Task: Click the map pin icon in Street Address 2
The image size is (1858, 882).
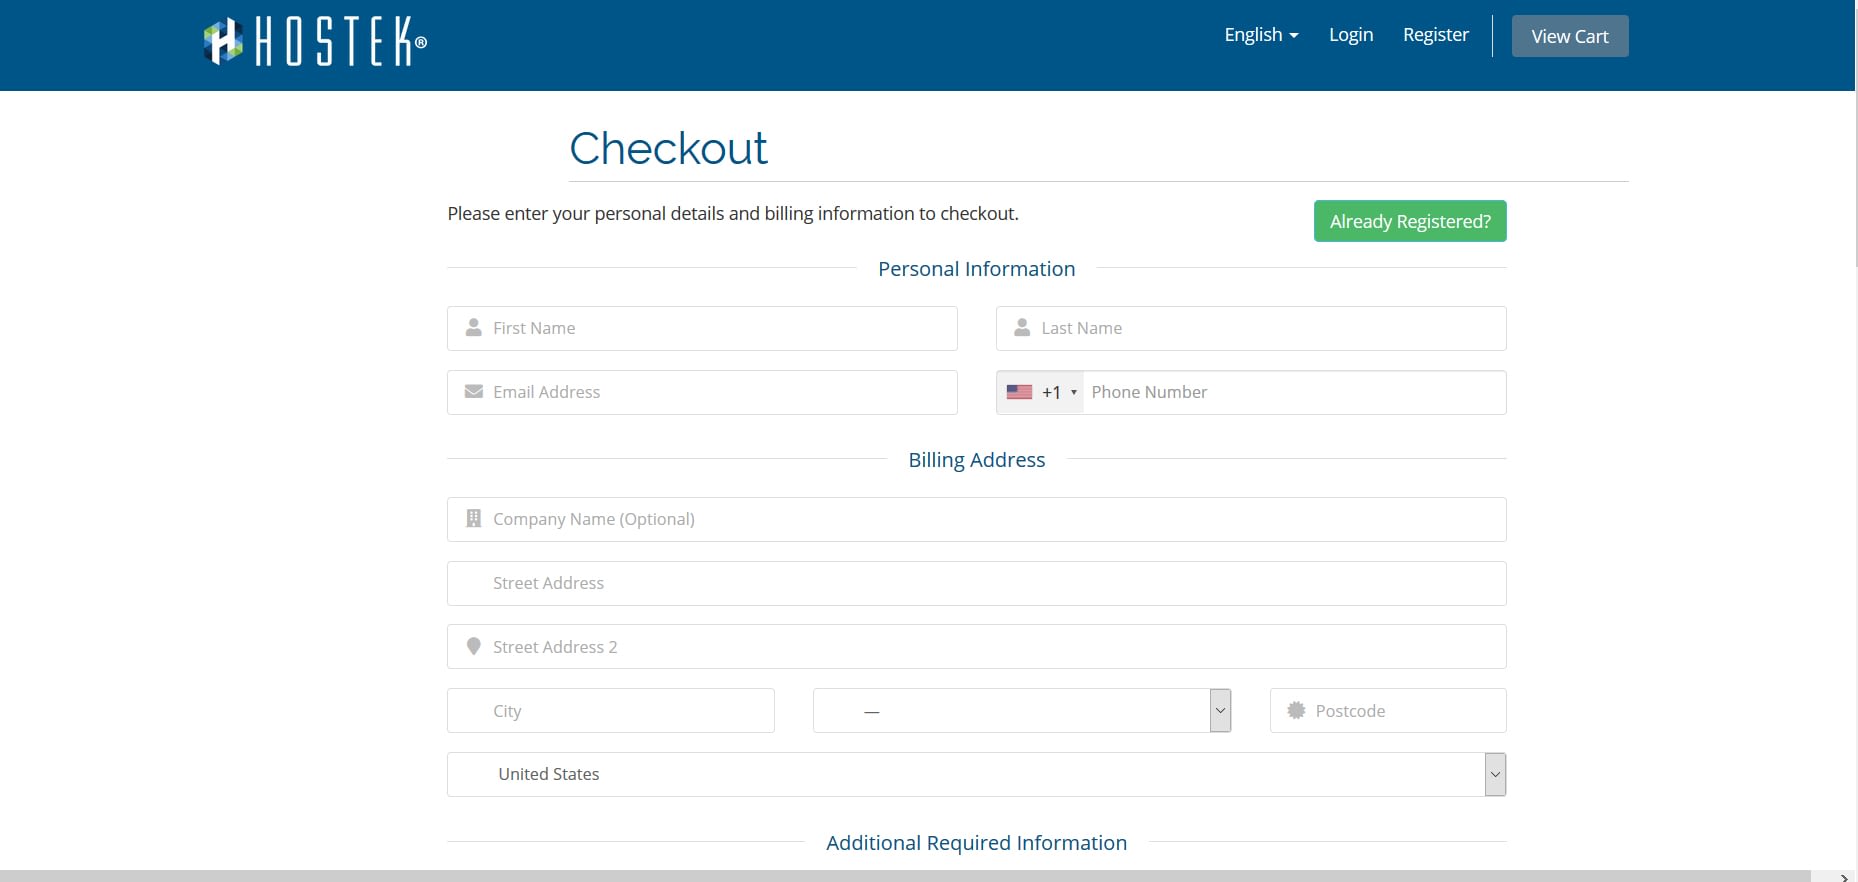Action: tap(474, 646)
